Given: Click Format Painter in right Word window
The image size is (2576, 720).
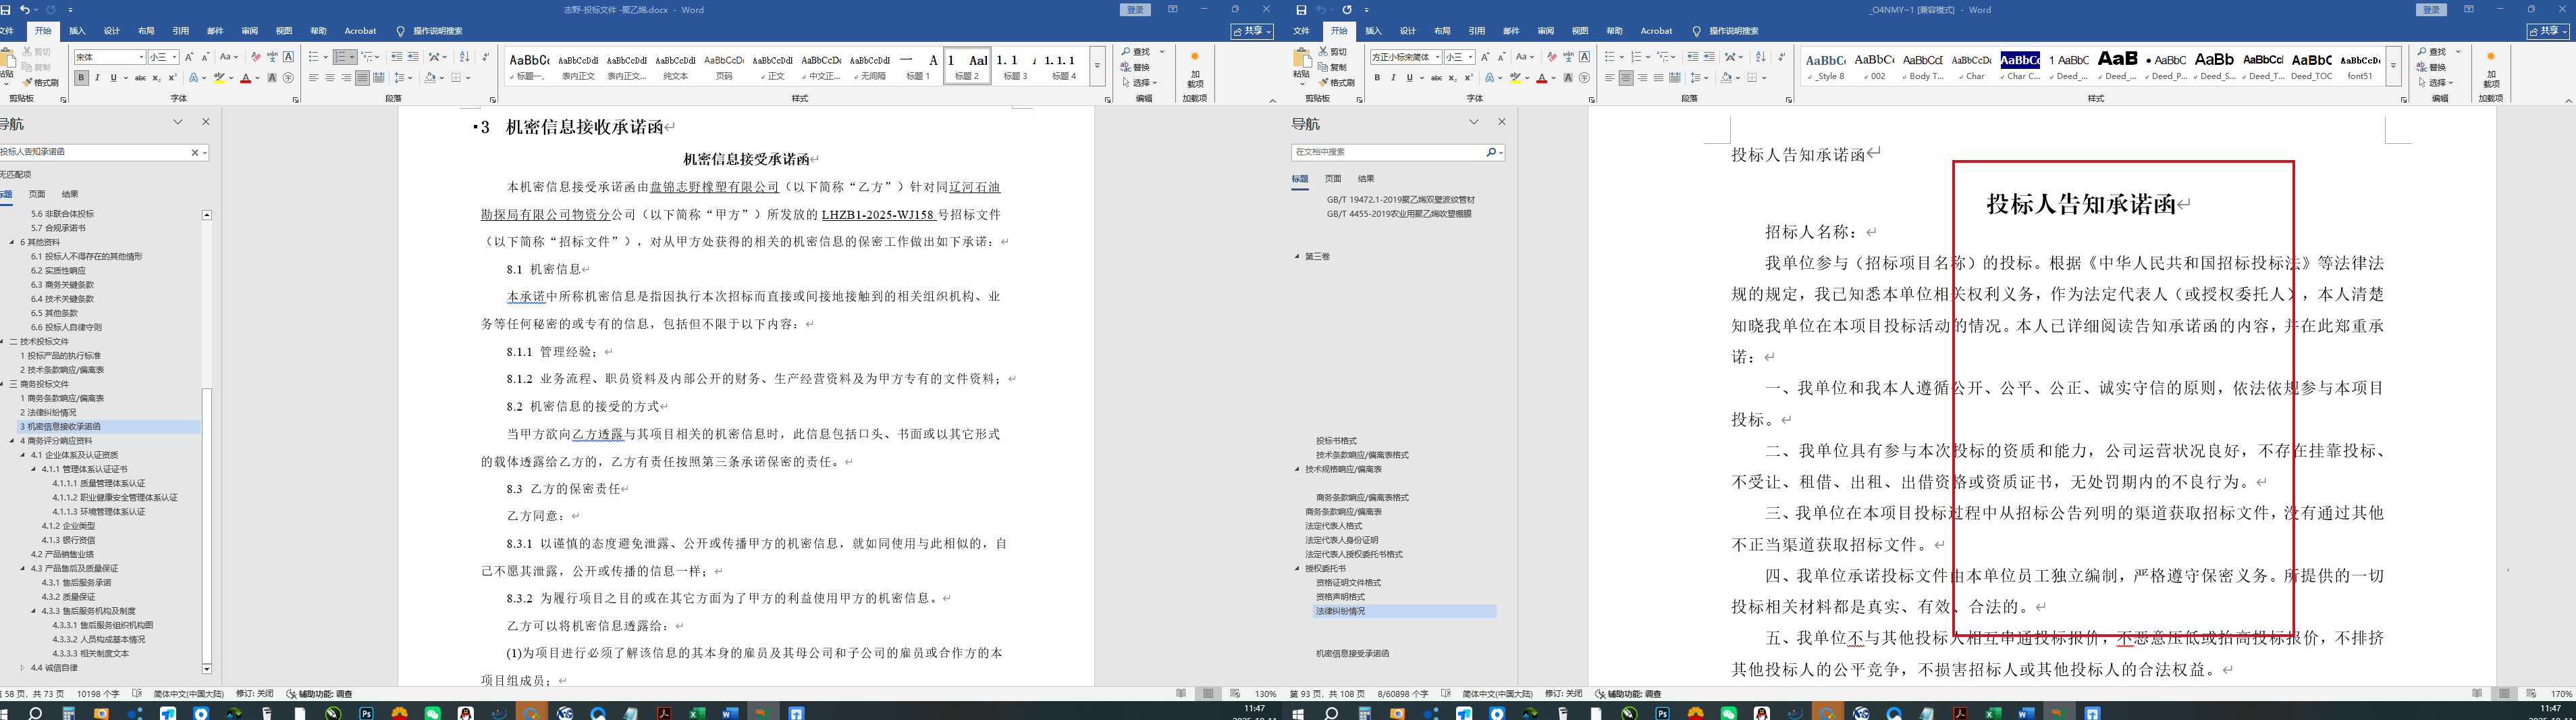Looking at the screenshot, I should pos(1337,83).
